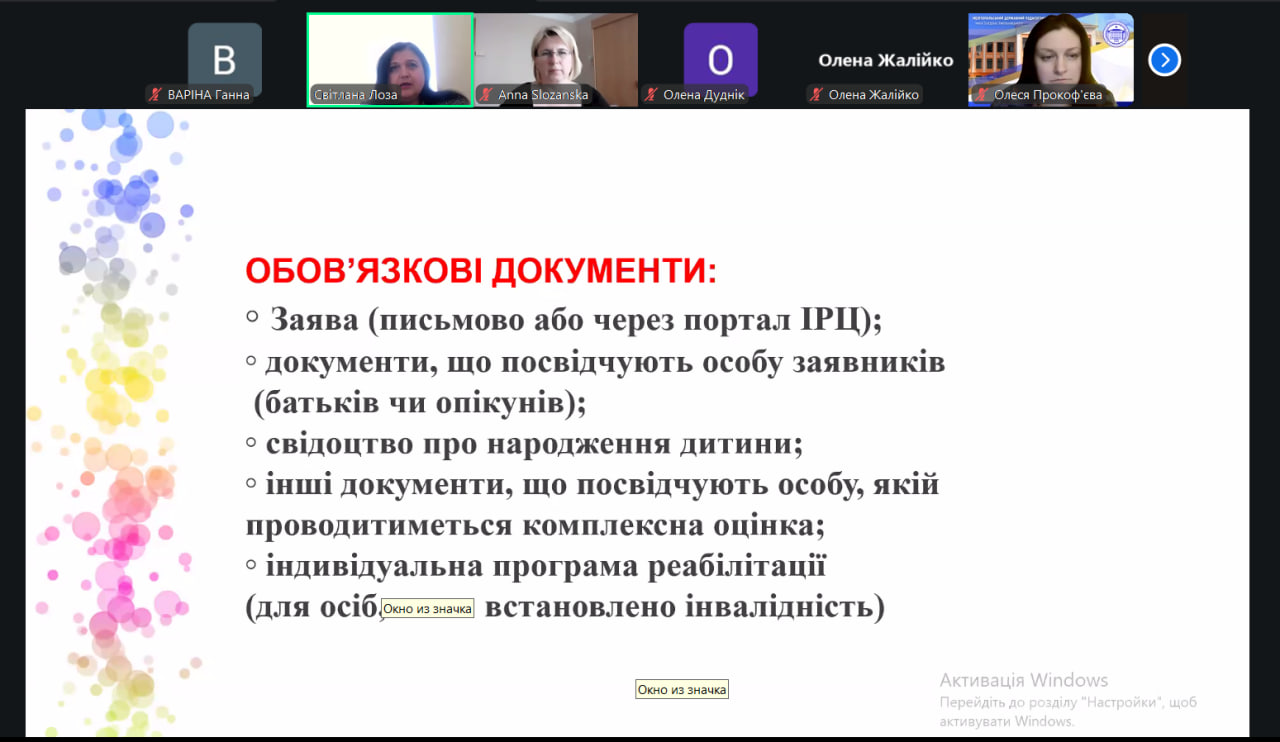The height and width of the screenshot is (742, 1280).
Task: Click the 'Окно из значка' tooltip at bottom center
Action: click(x=682, y=689)
